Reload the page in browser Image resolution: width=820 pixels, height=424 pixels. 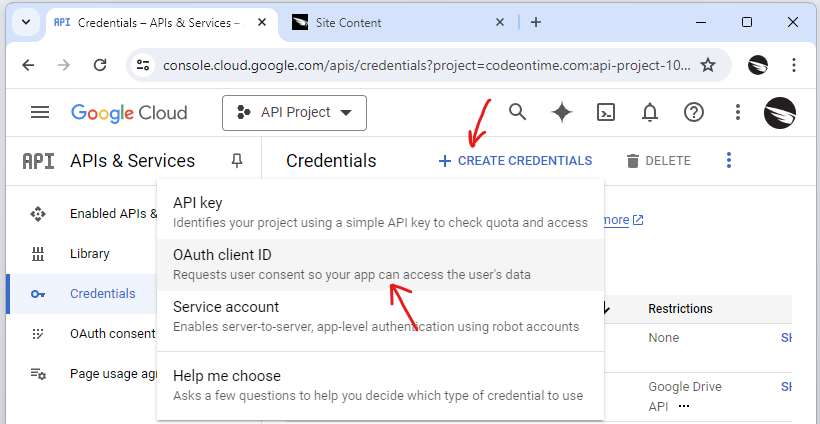click(100, 65)
